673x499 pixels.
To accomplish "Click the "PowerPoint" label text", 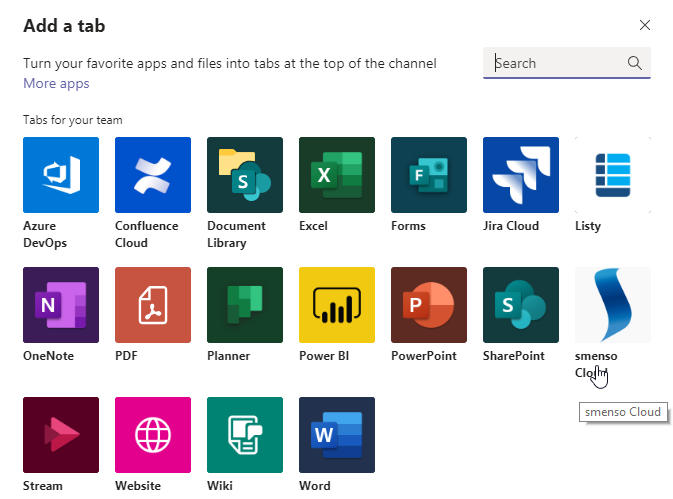I will tap(424, 356).
